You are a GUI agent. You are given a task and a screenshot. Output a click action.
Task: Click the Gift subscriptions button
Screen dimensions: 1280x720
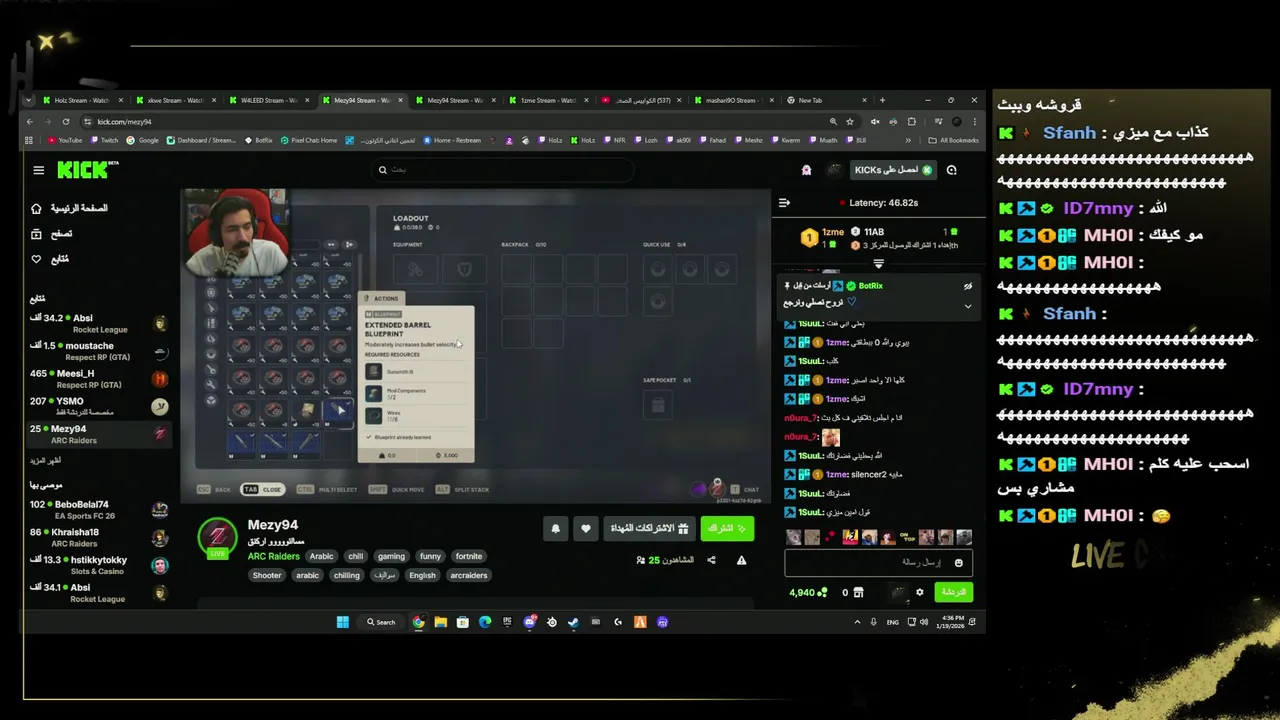[x=649, y=528]
